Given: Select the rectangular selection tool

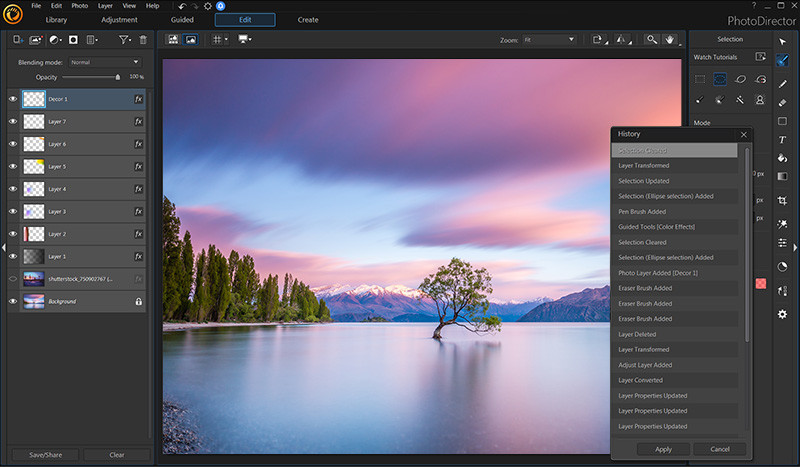Looking at the screenshot, I should 700,79.
